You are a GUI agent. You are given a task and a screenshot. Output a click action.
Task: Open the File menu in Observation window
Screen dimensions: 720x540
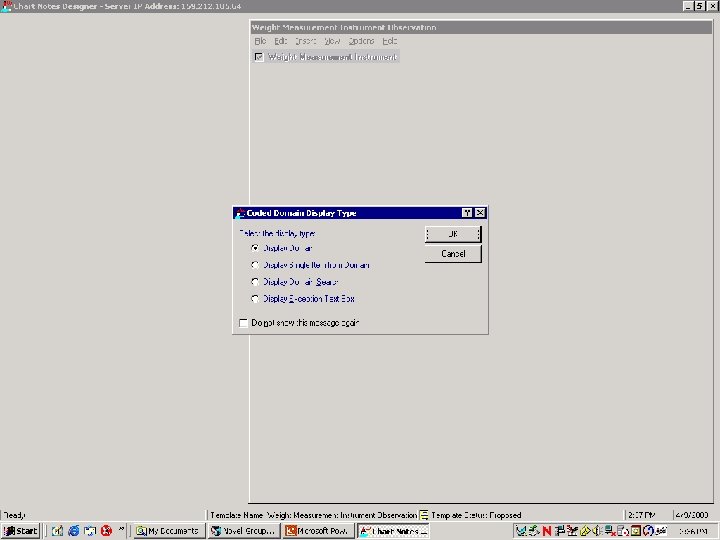click(x=260, y=41)
